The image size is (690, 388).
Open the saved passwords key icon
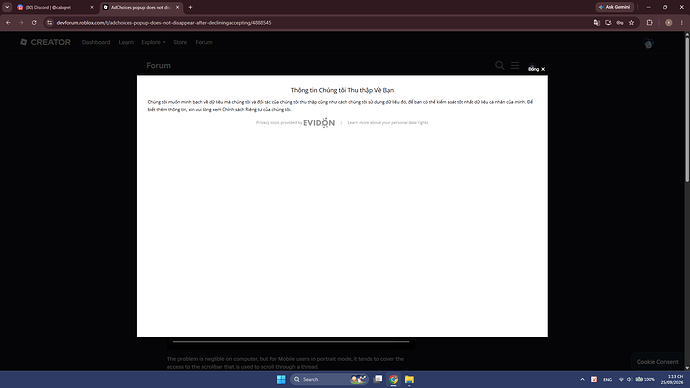click(620, 23)
